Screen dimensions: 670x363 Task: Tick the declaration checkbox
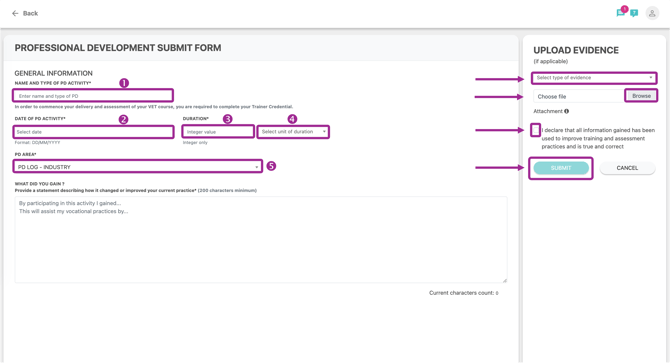[535, 130]
